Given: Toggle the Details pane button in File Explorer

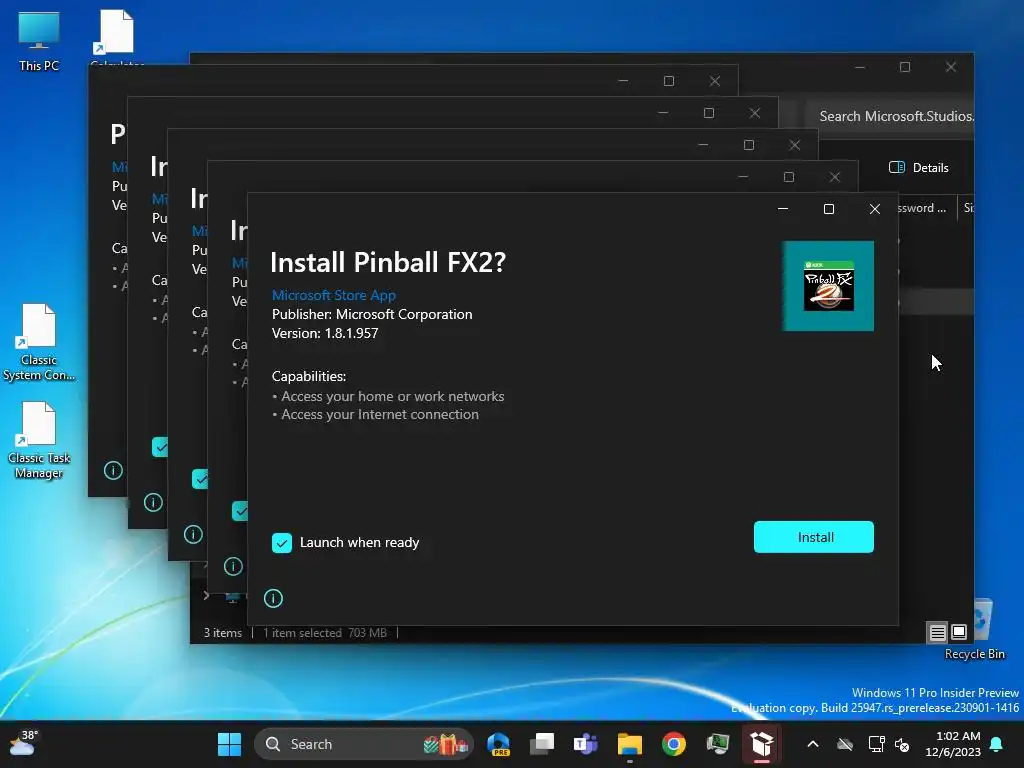Looking at the screenshot, I should (x=918, y=168).
